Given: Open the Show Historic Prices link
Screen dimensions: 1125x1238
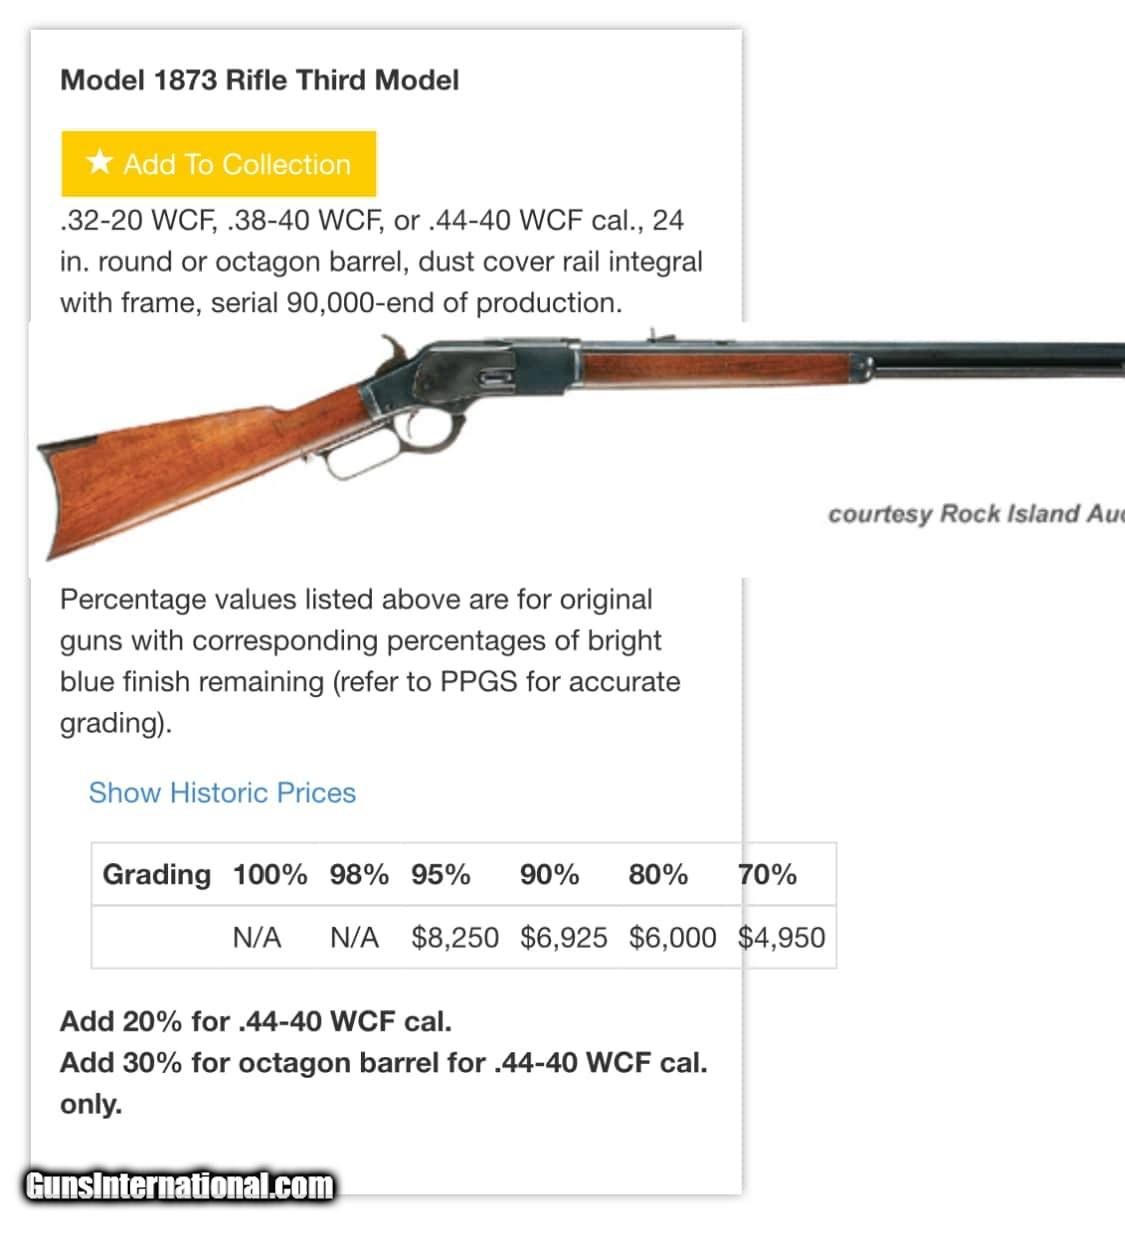Looking at the screenshot, I should pyautogui.click(x=222, y=793).
